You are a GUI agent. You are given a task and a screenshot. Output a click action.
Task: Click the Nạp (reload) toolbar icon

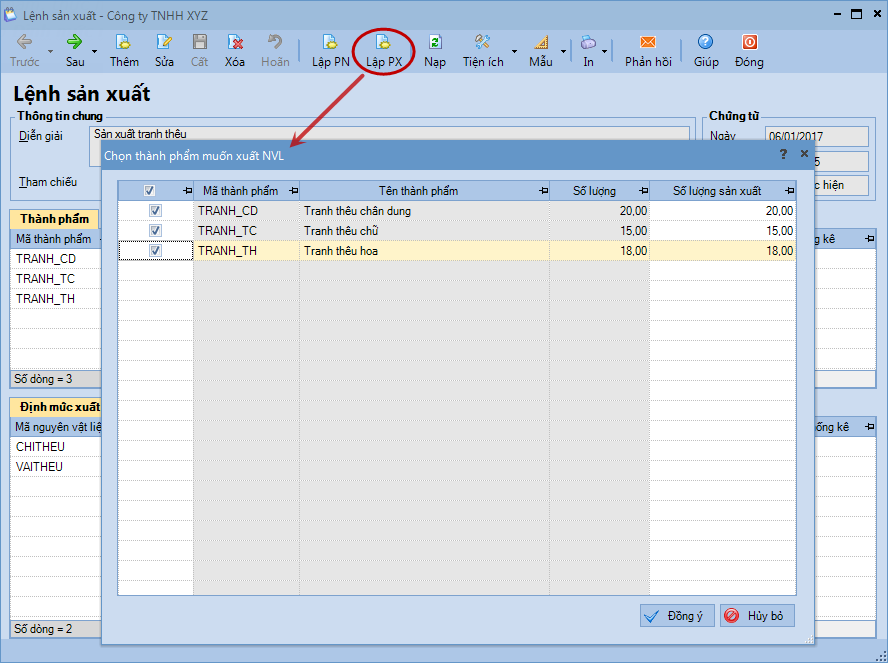435,43
